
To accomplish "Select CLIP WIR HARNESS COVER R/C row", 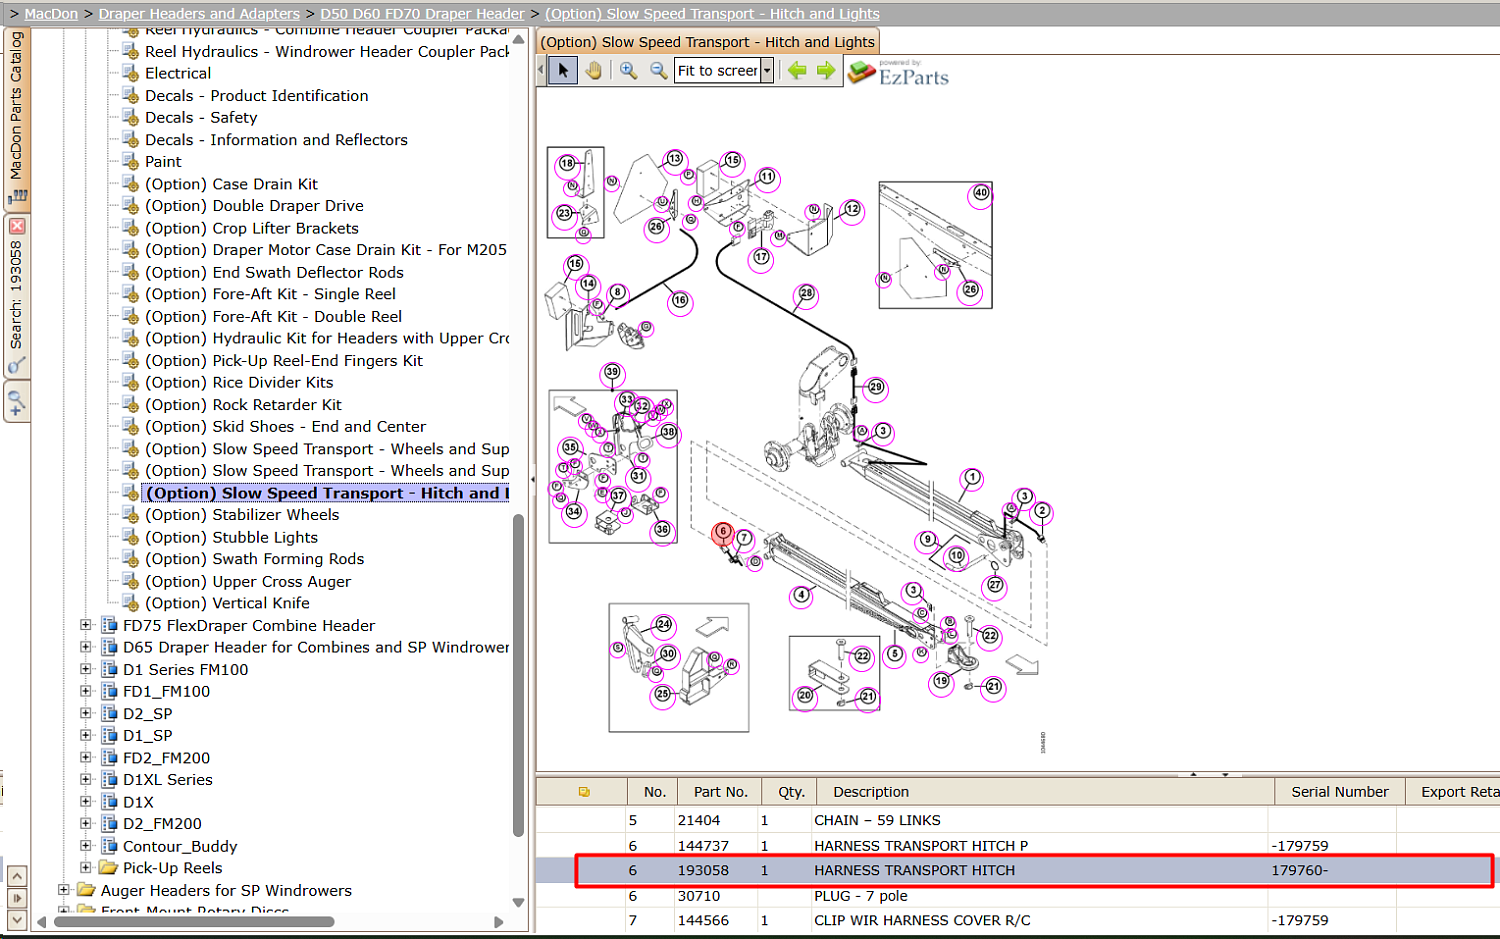I will (1016, 920).
